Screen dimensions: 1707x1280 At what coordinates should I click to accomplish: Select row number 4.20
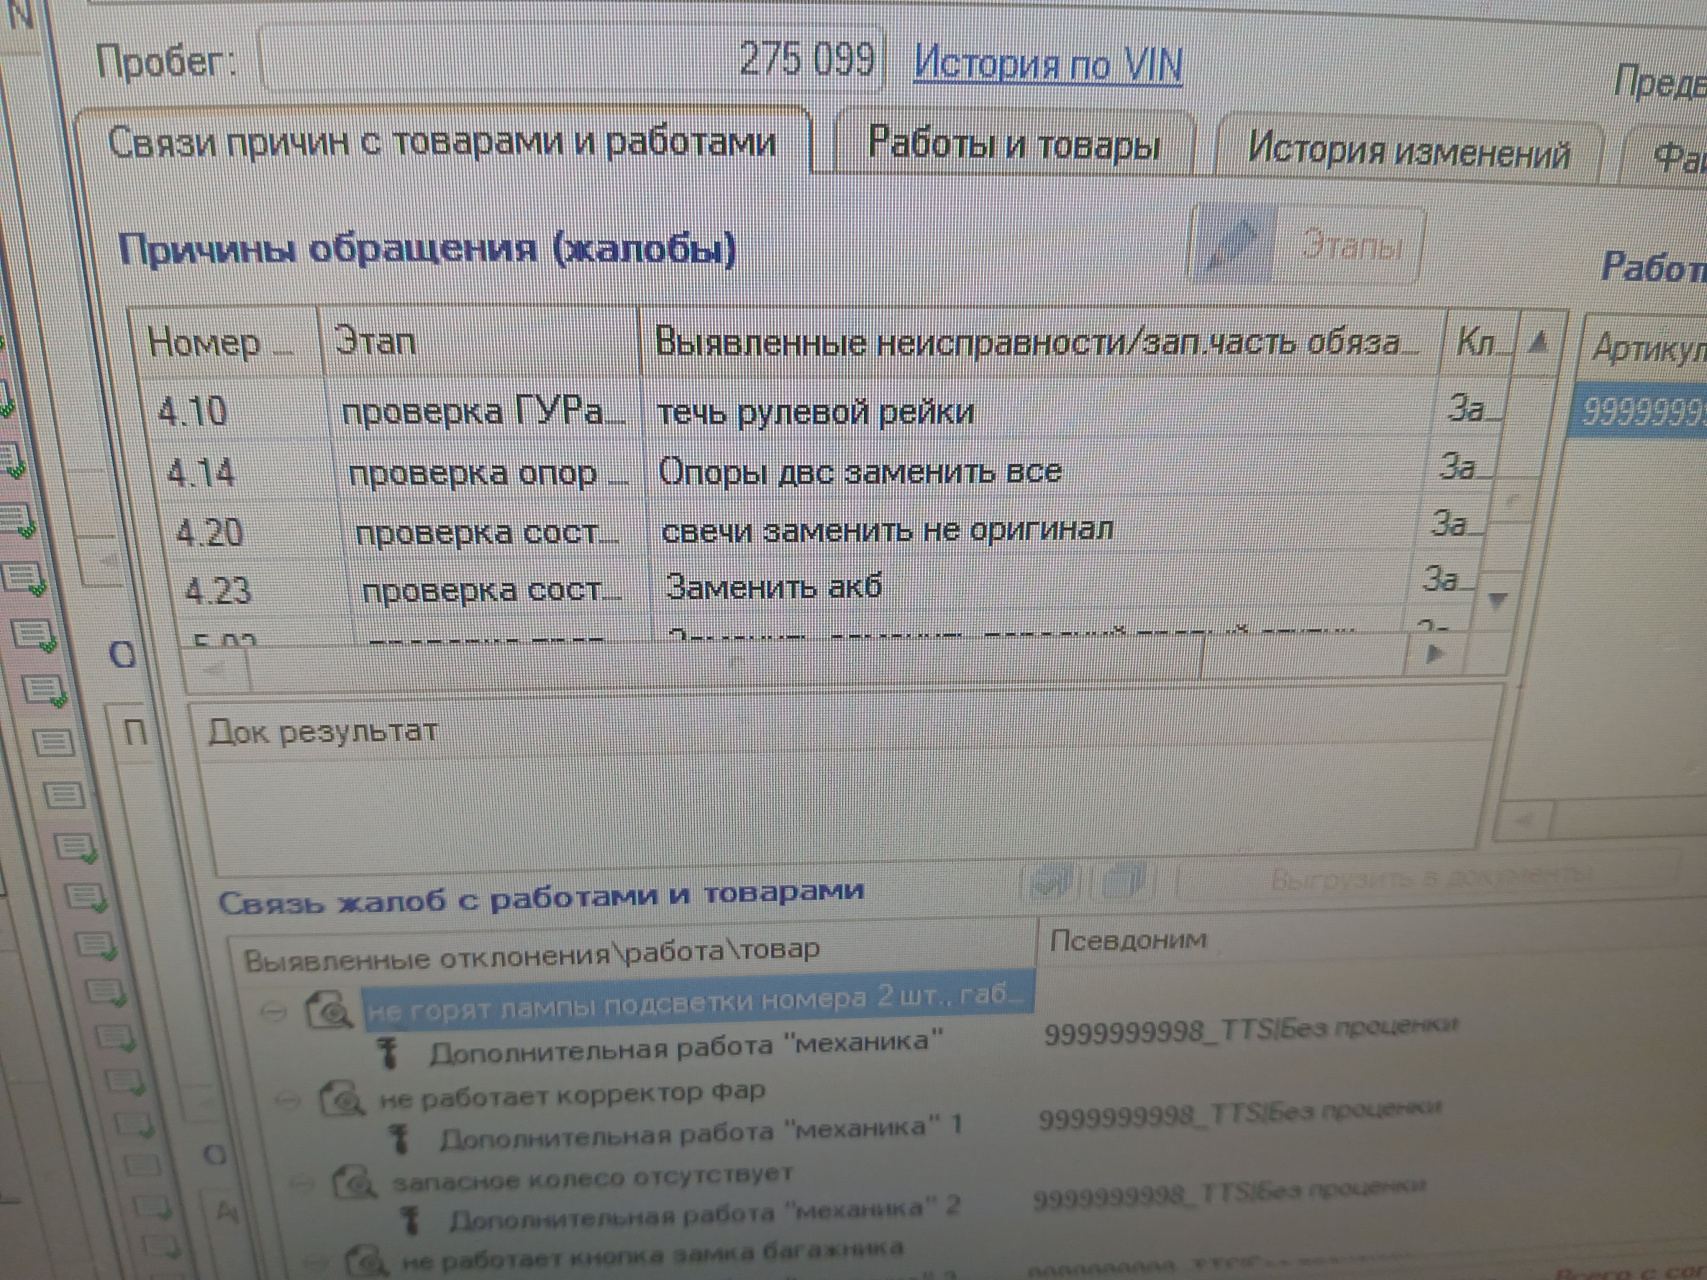pos(210,532)
